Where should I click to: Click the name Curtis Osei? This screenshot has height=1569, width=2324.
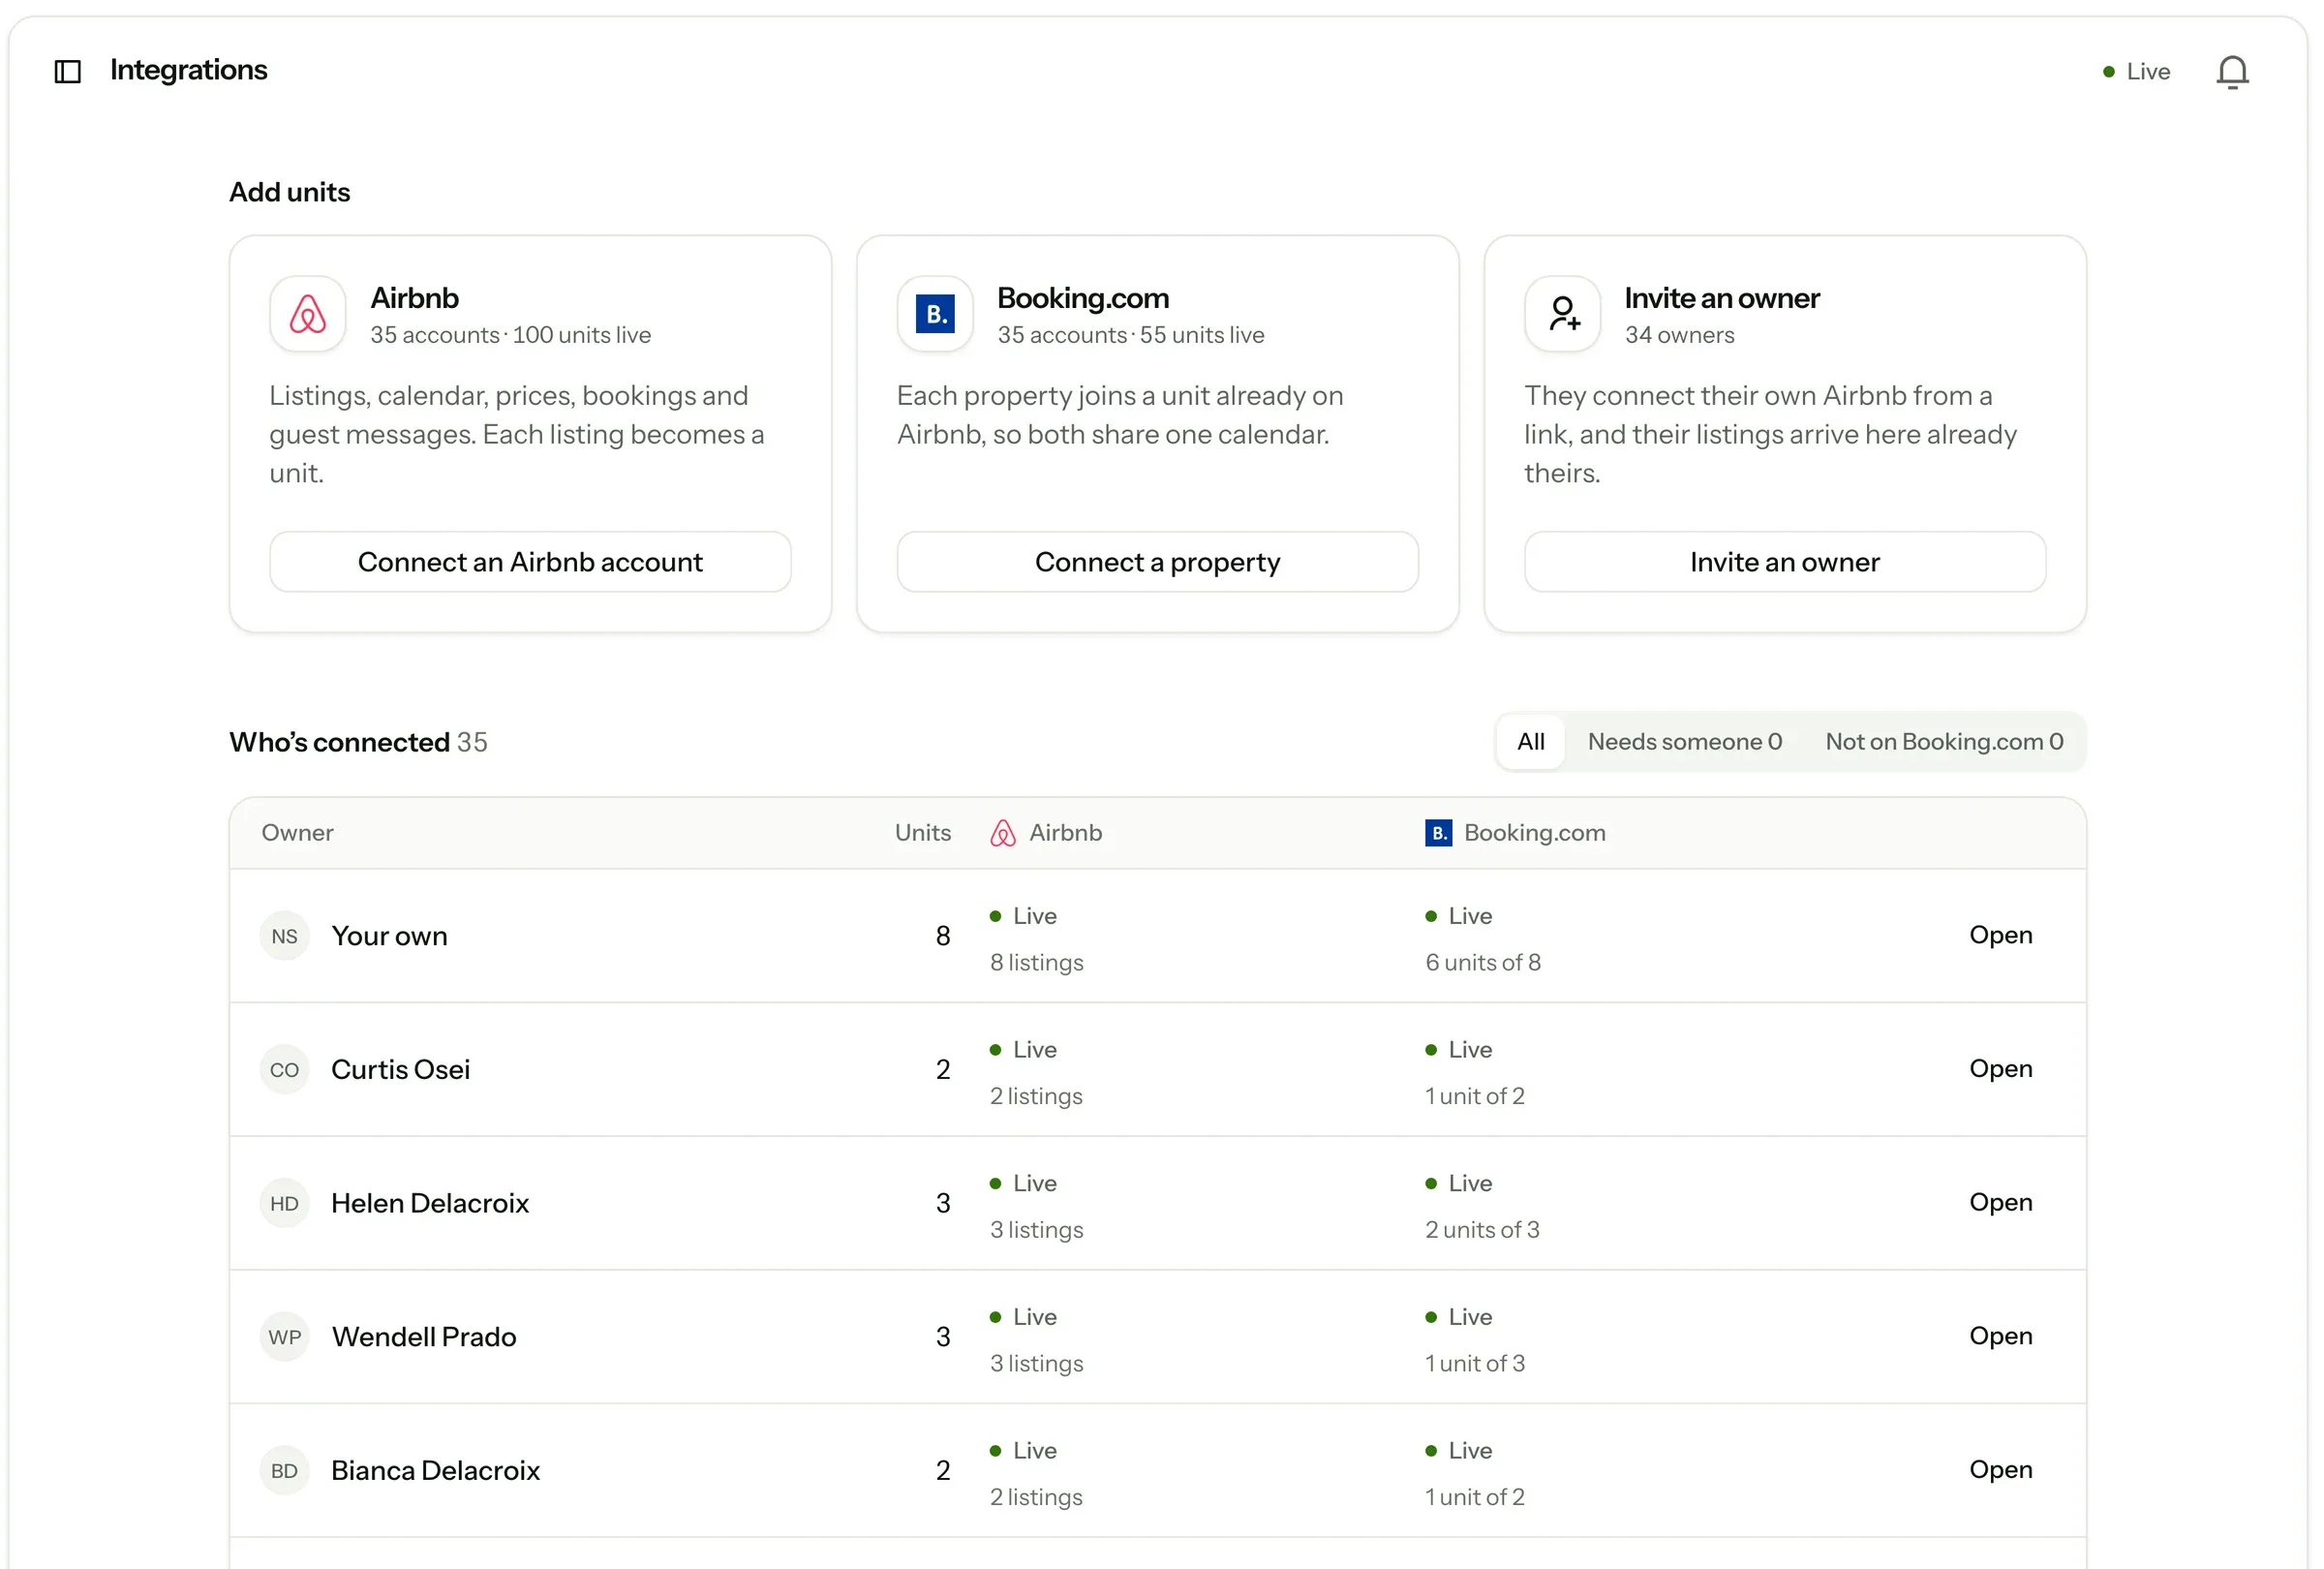[400, 1070]
